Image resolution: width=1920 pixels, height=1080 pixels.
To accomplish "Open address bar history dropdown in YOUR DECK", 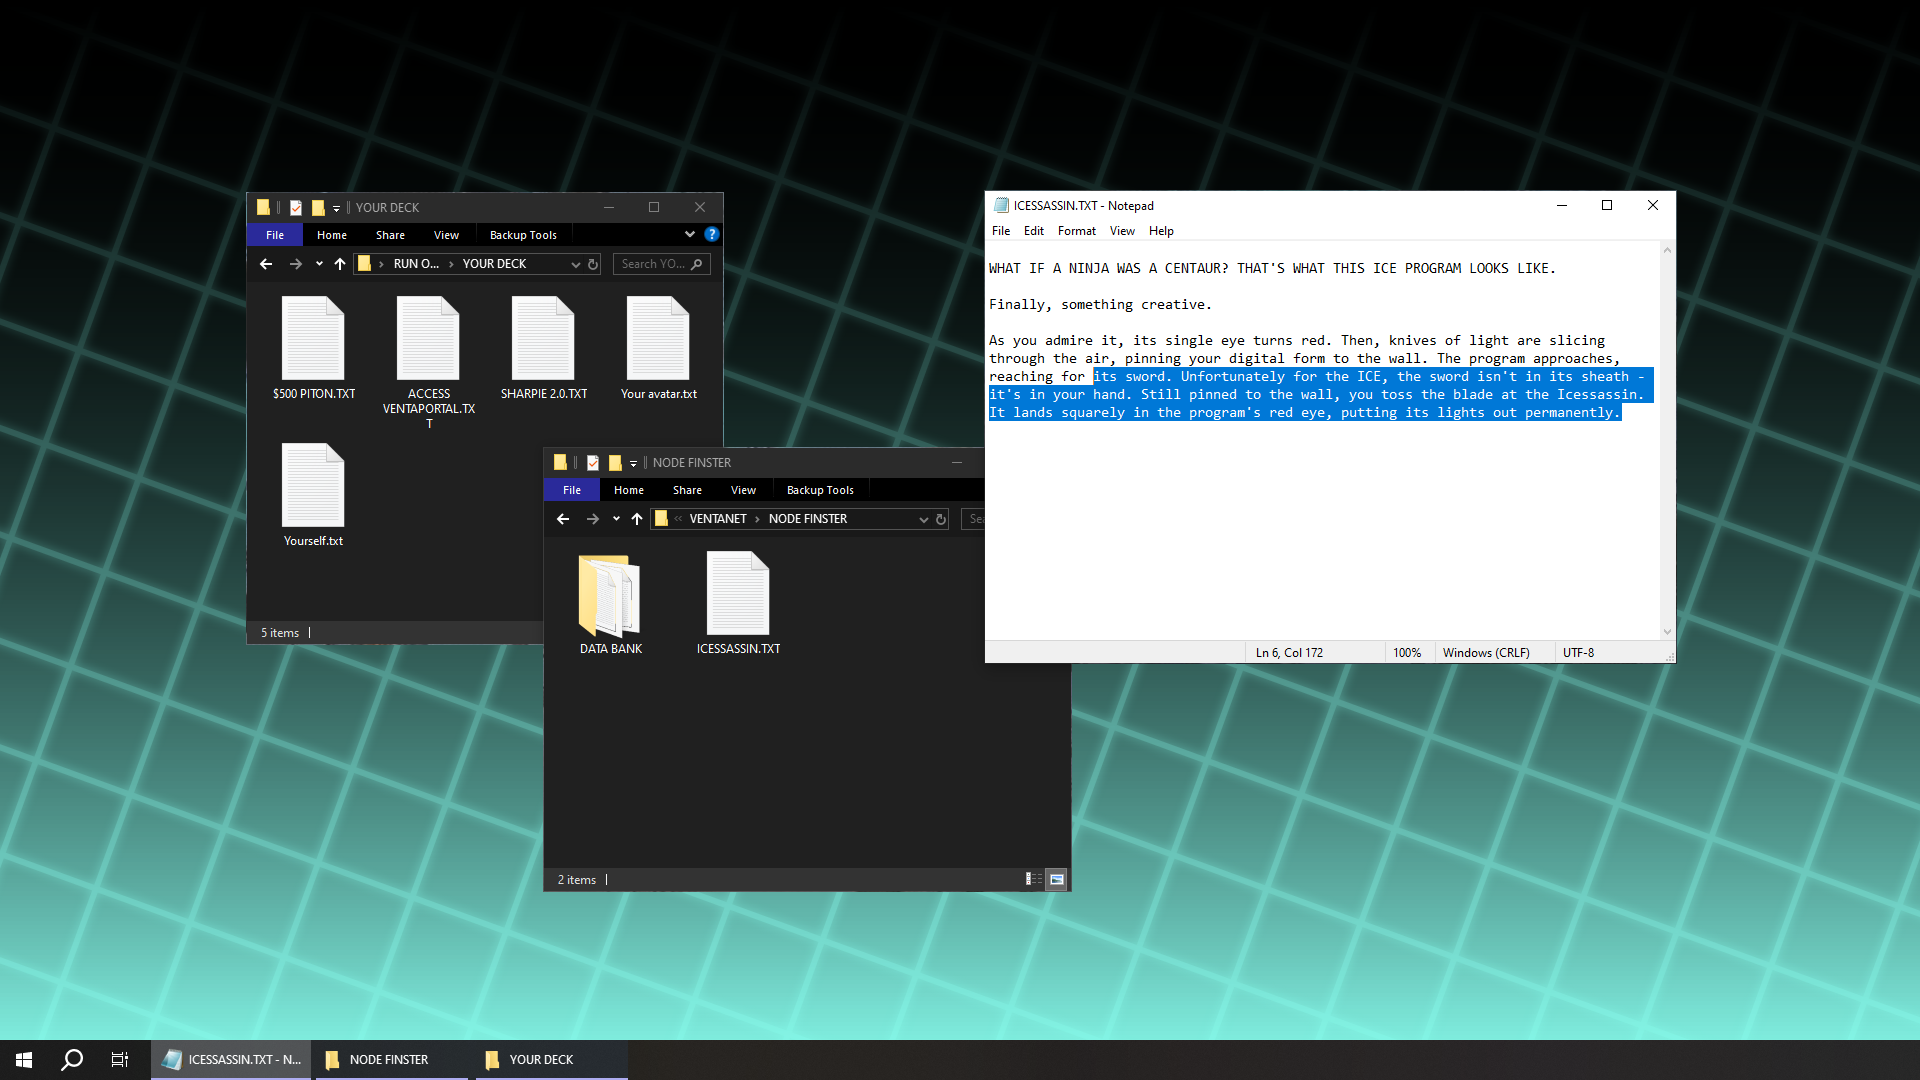I will tap(575, 264).
